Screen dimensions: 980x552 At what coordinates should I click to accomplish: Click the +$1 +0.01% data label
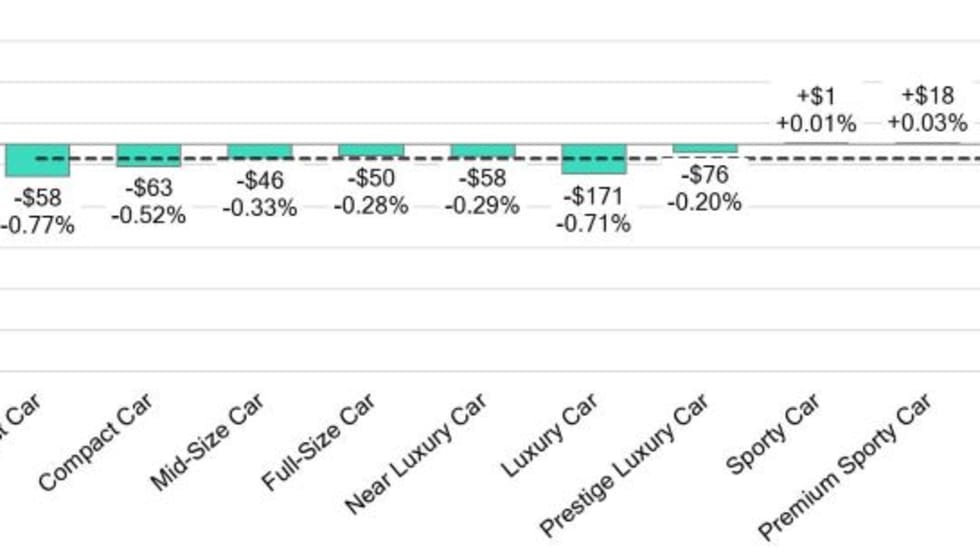point(816,110)
